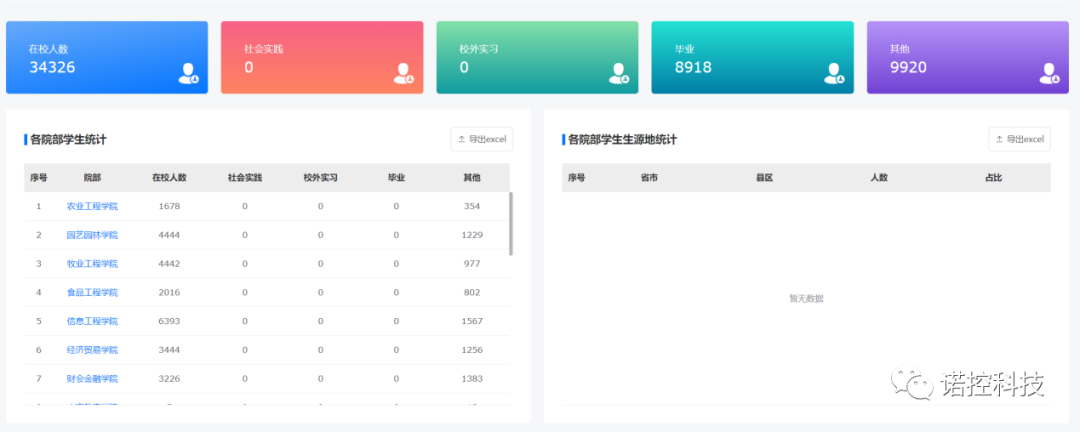Select 财会金融学院 link
This screenshot has width=1080, height=432.
pyautogui.click(x=92, y=379)
